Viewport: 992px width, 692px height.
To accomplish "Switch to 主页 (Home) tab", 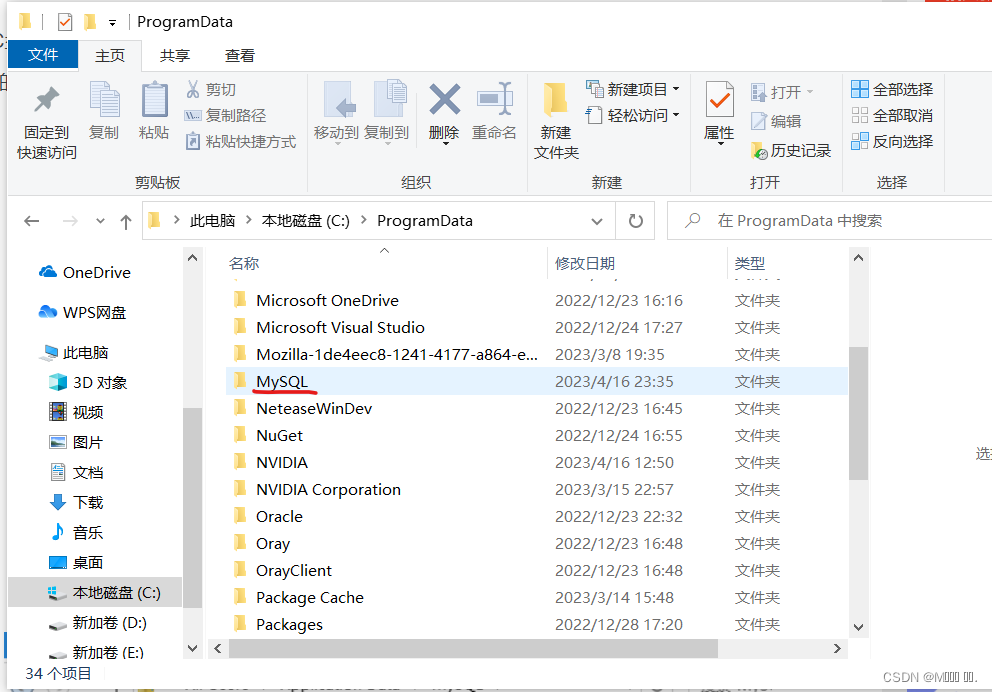I will click(x=110, y=56).
